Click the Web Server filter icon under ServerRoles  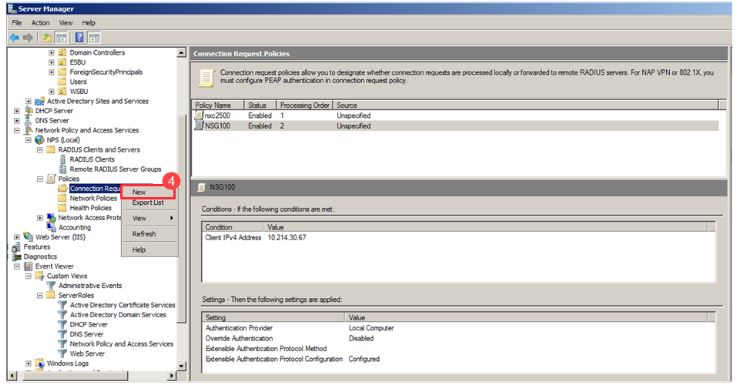[x=62, y=354]
